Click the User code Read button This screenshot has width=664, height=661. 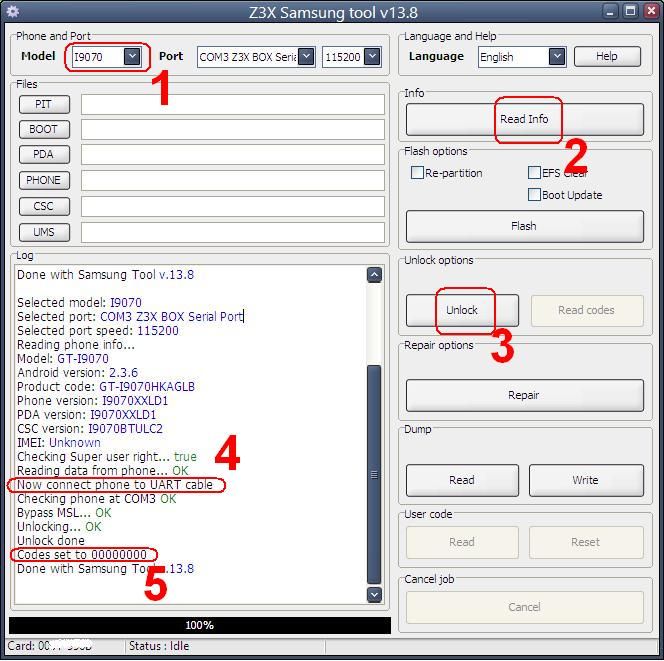point(462,542)
